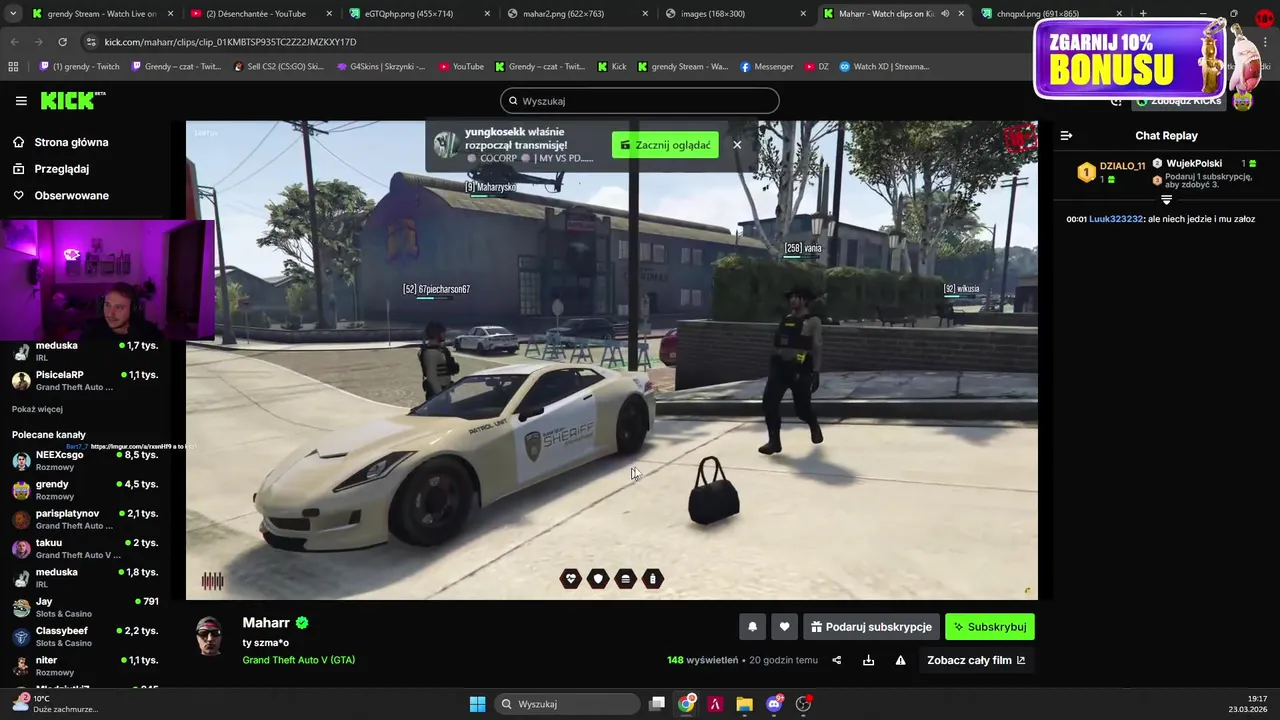Click Zobacz cały film
1280x720 pixels.
976,660
